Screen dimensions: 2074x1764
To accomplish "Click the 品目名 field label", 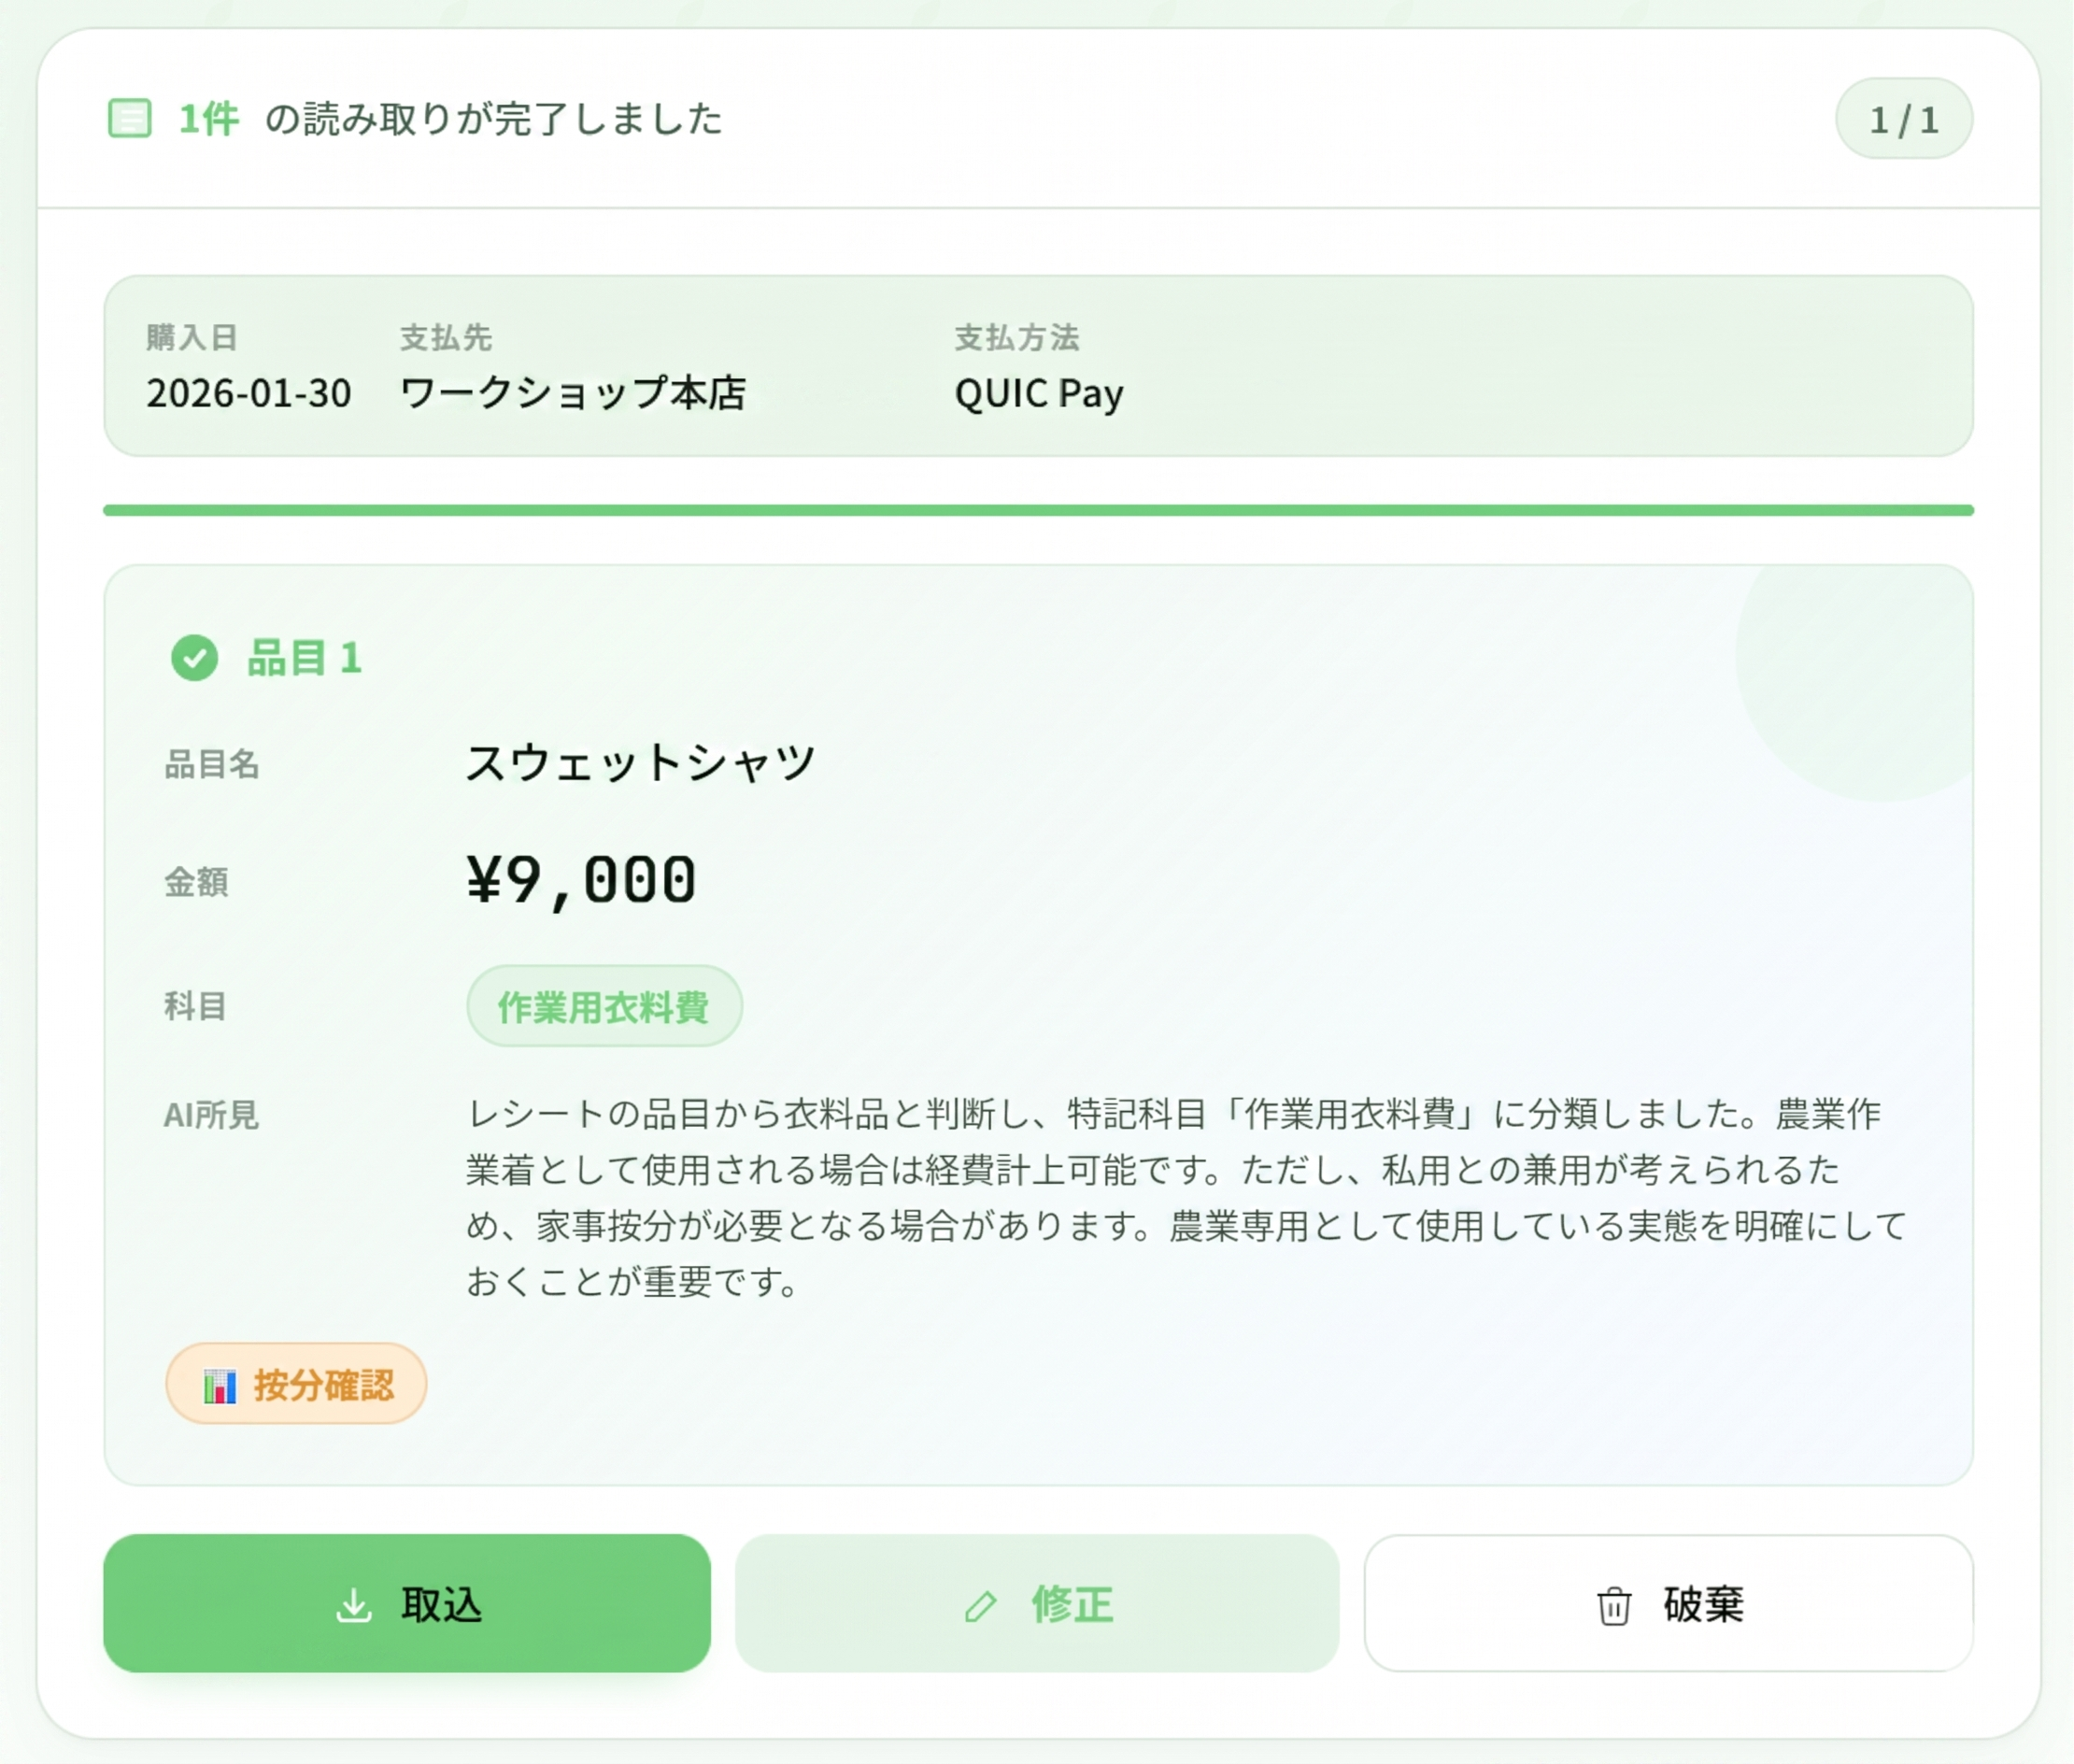I will [x=212, y=765].
